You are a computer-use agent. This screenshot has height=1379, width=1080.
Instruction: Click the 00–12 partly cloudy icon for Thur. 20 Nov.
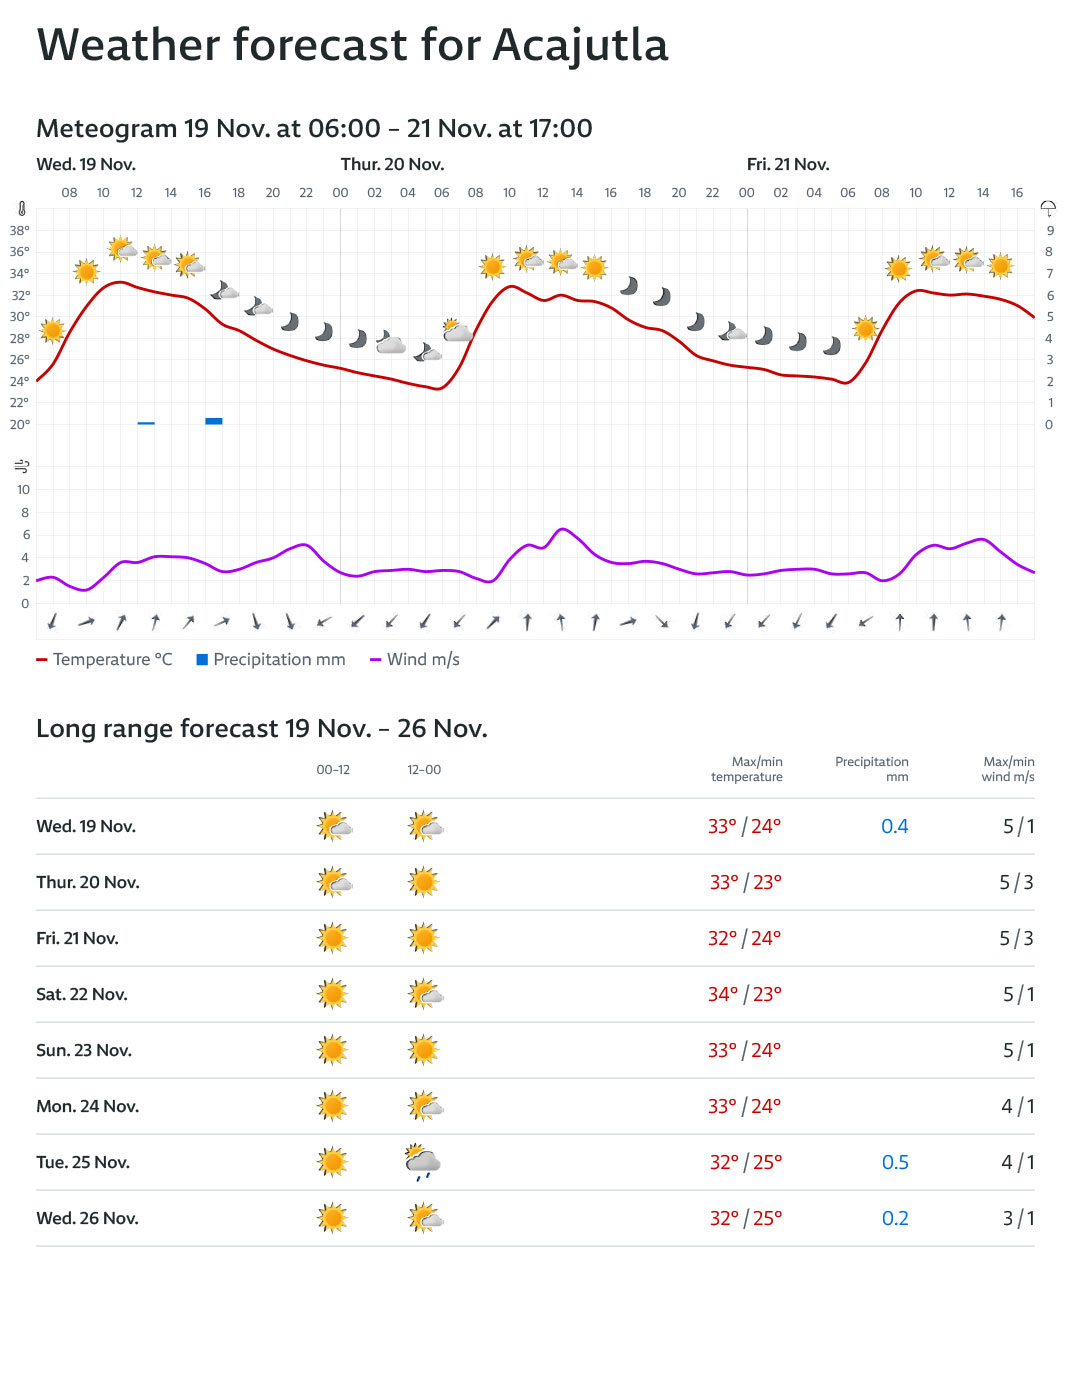pos(334,882)
